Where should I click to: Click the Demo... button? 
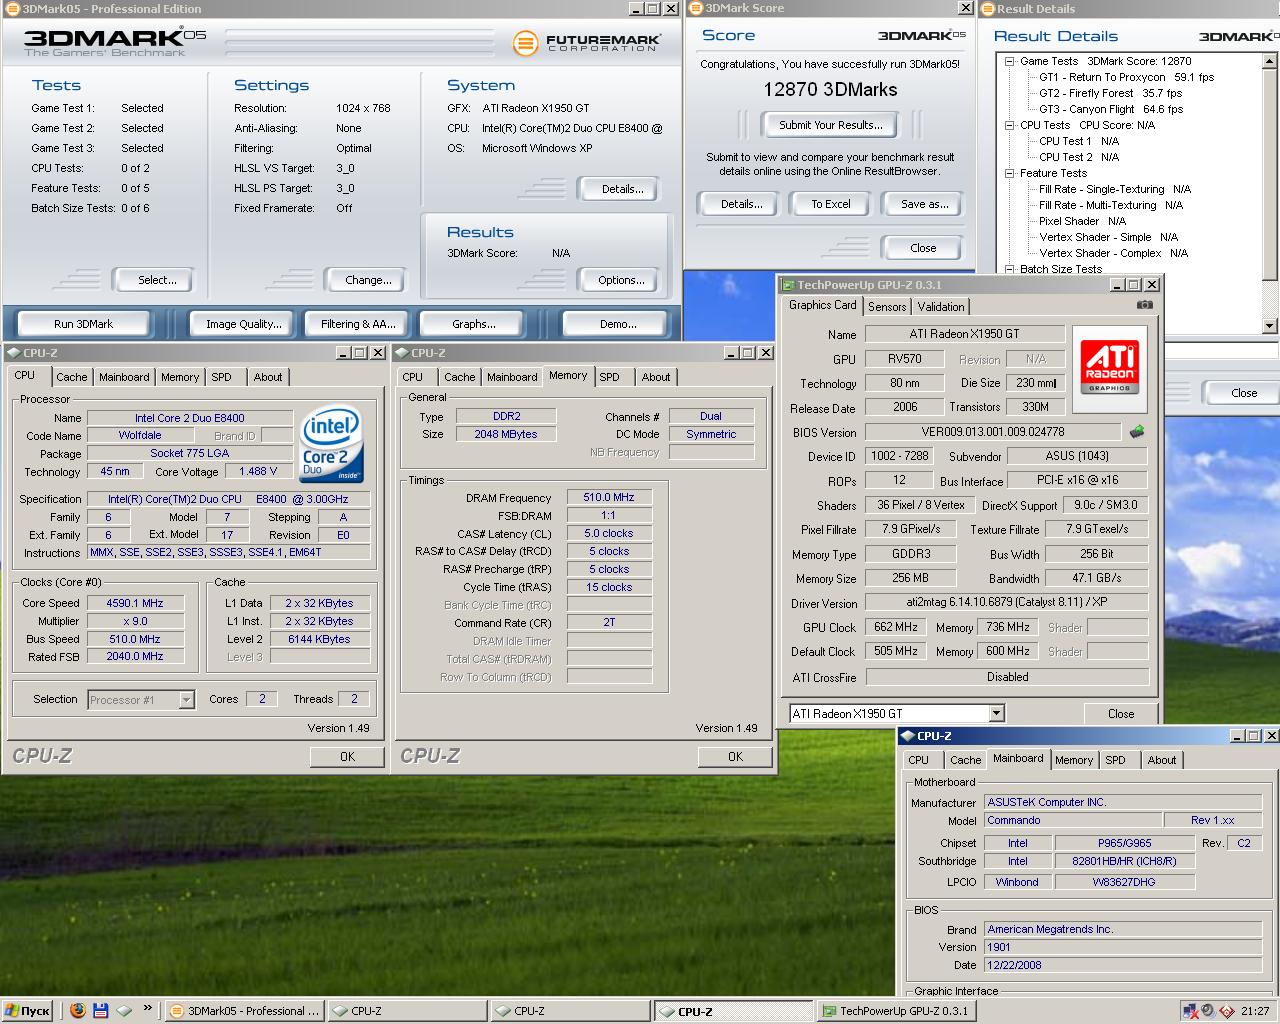click(617, 324)
